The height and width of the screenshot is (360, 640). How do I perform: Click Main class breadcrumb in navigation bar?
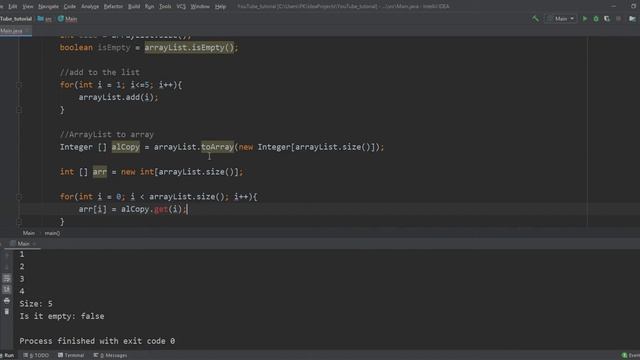[x=67, y=19]
